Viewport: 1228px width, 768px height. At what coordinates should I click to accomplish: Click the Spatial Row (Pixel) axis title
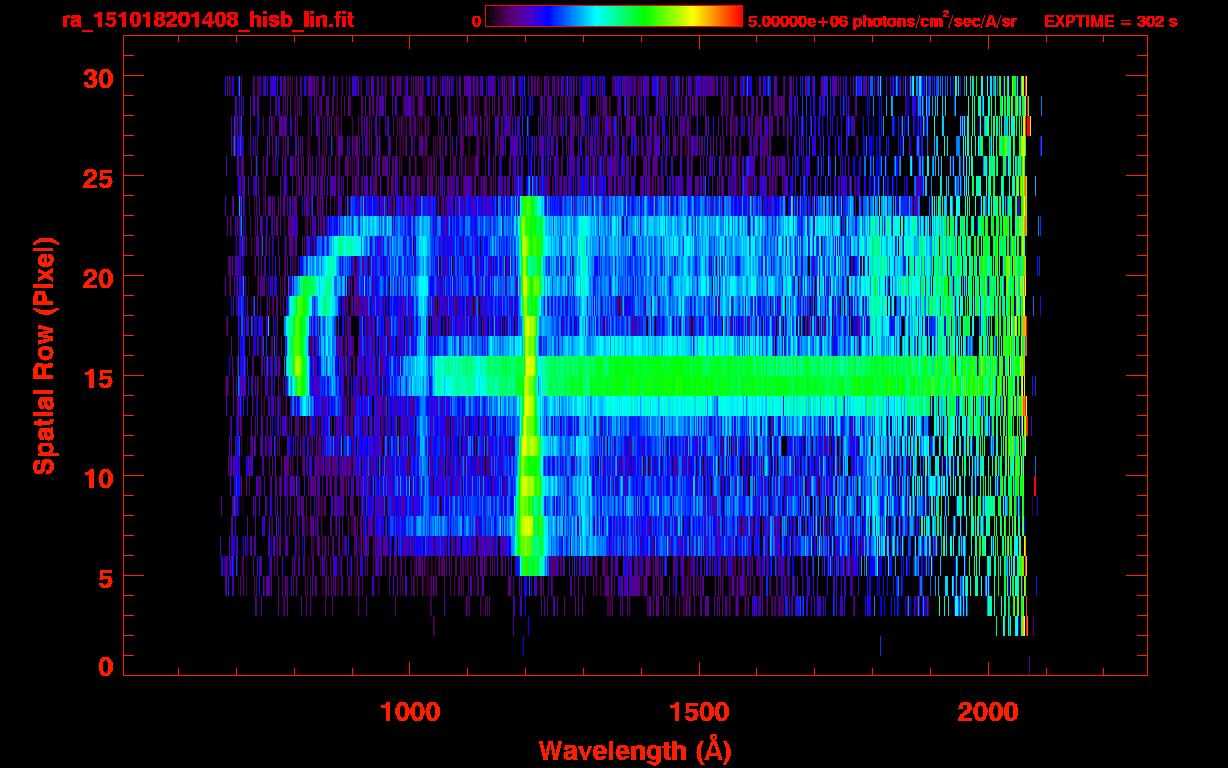[44, 356]
